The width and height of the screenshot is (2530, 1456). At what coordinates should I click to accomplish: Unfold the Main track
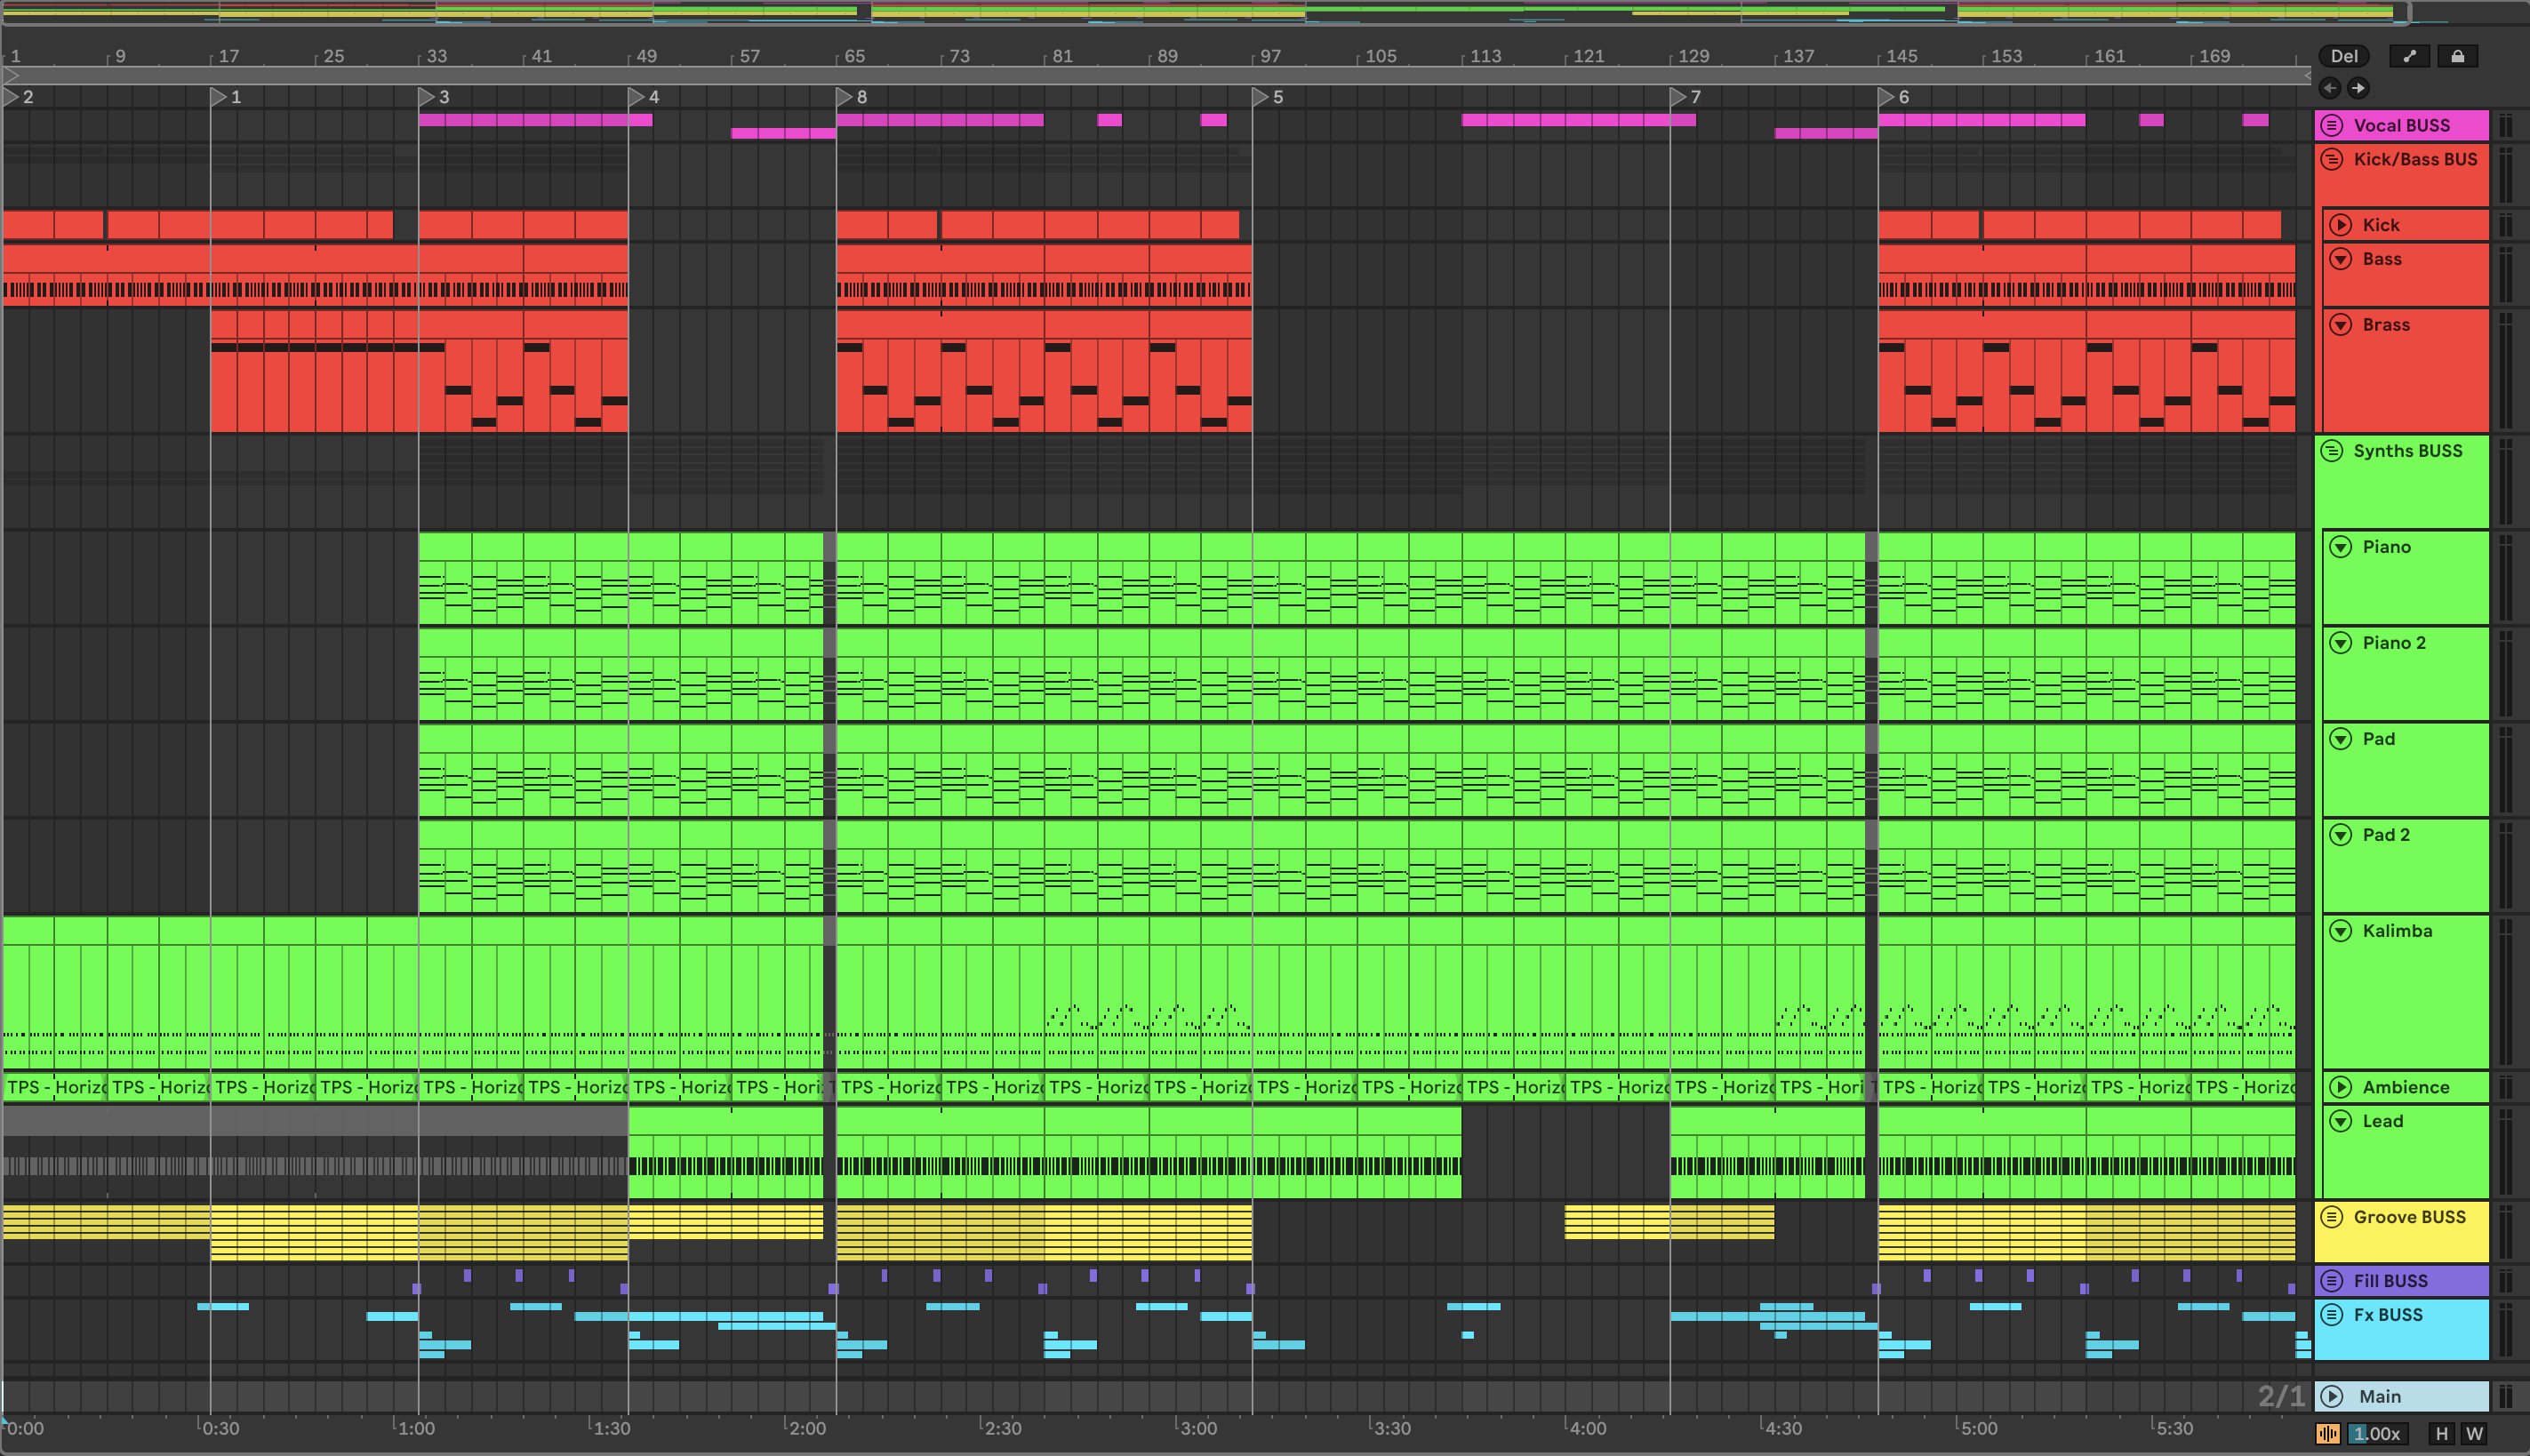[2333, 1396]
